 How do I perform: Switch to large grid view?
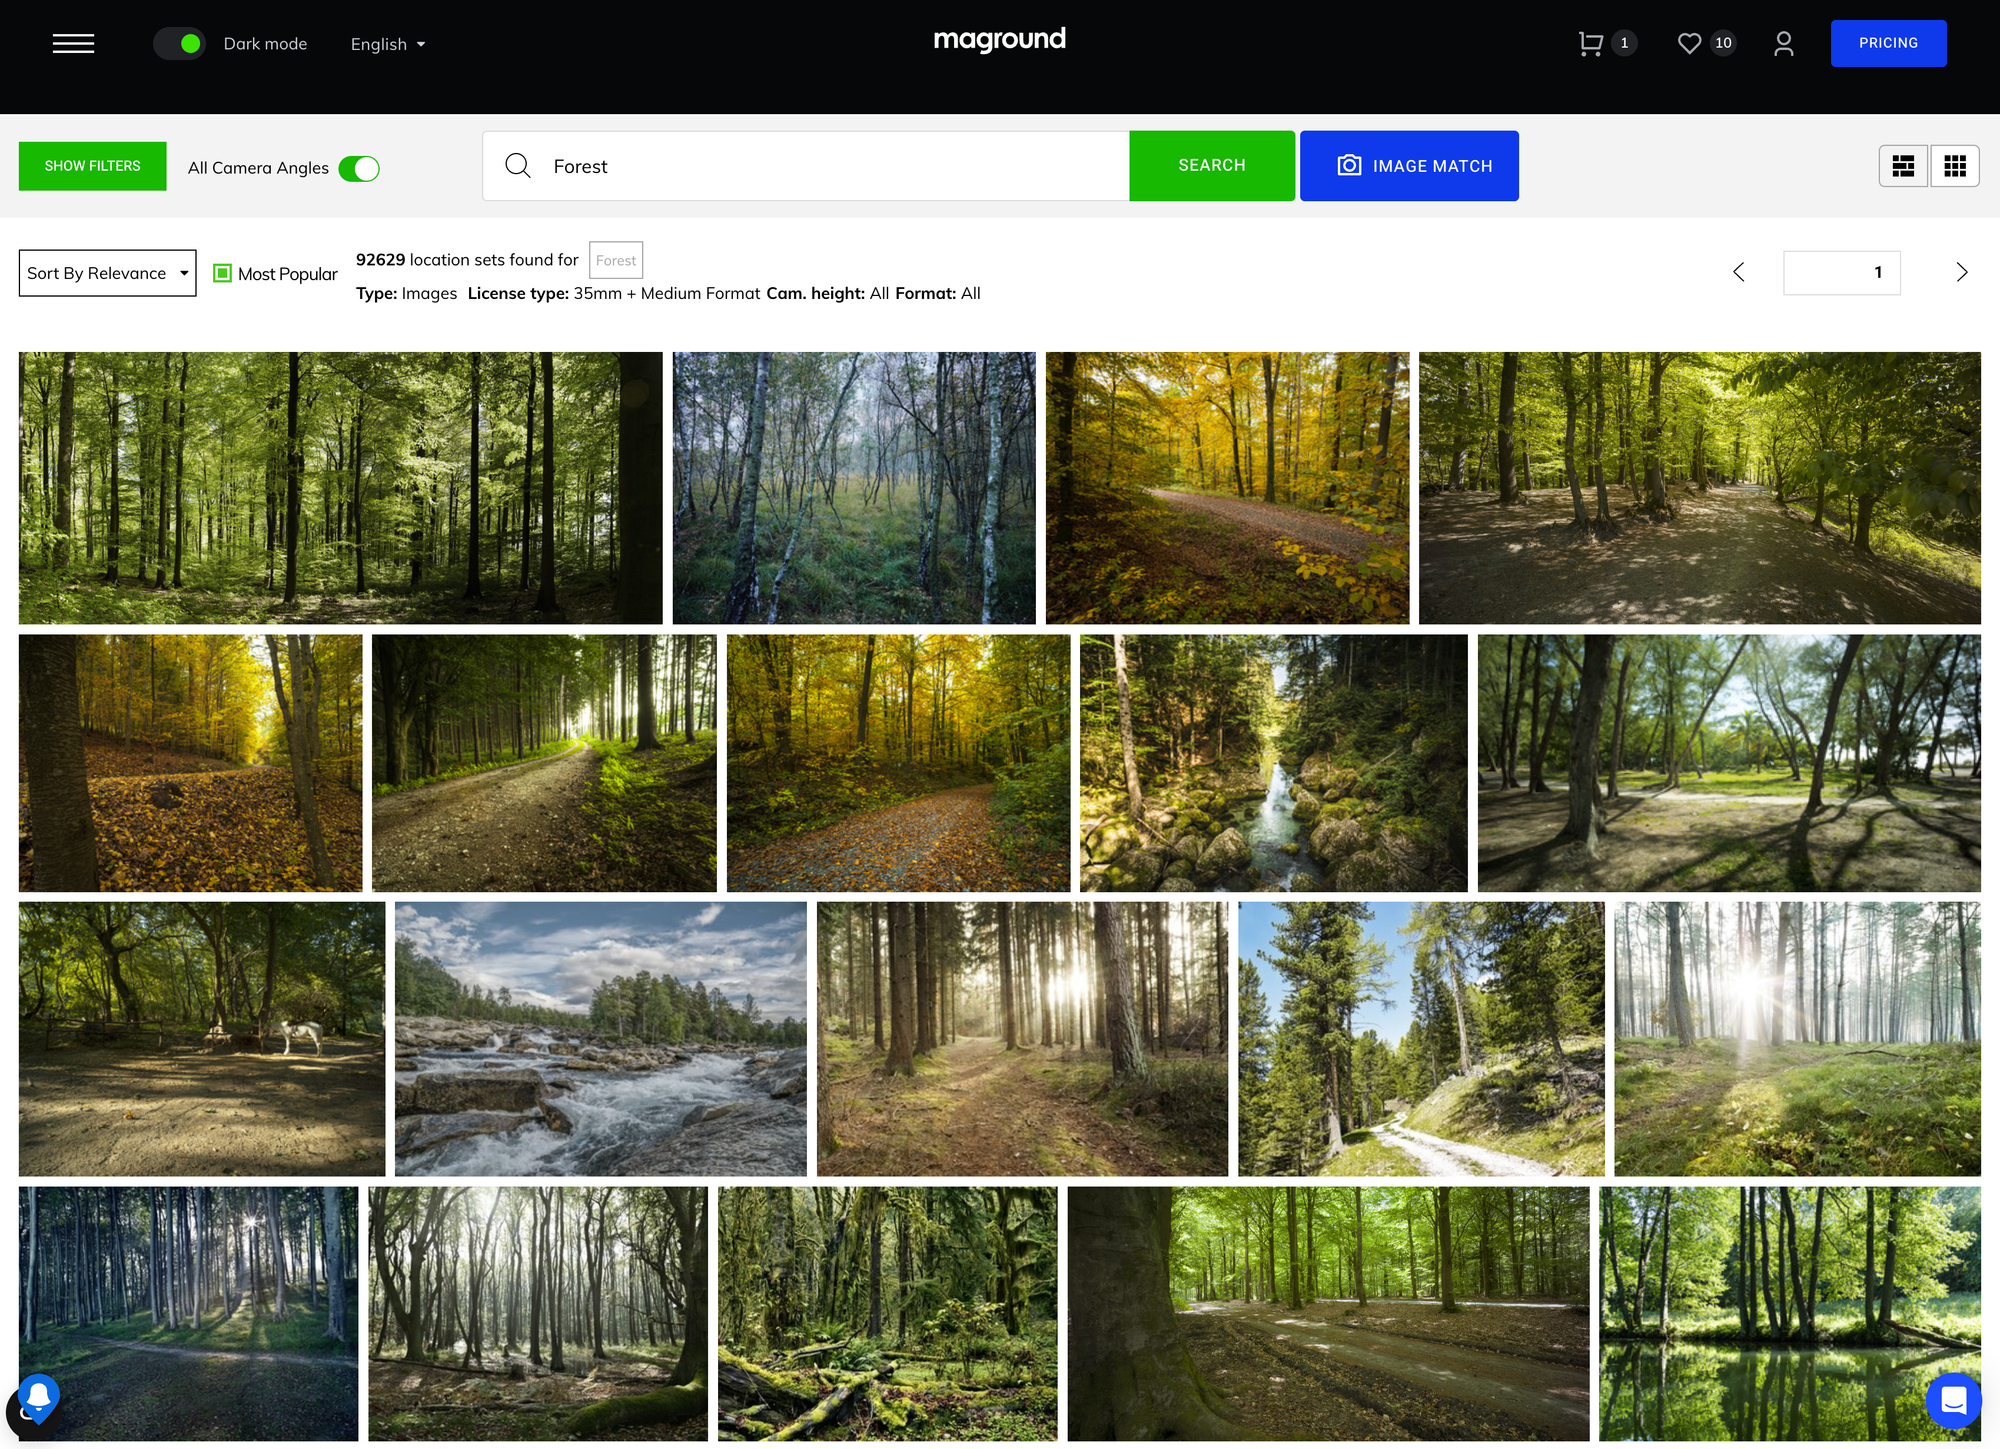(x=1903, y=166)
